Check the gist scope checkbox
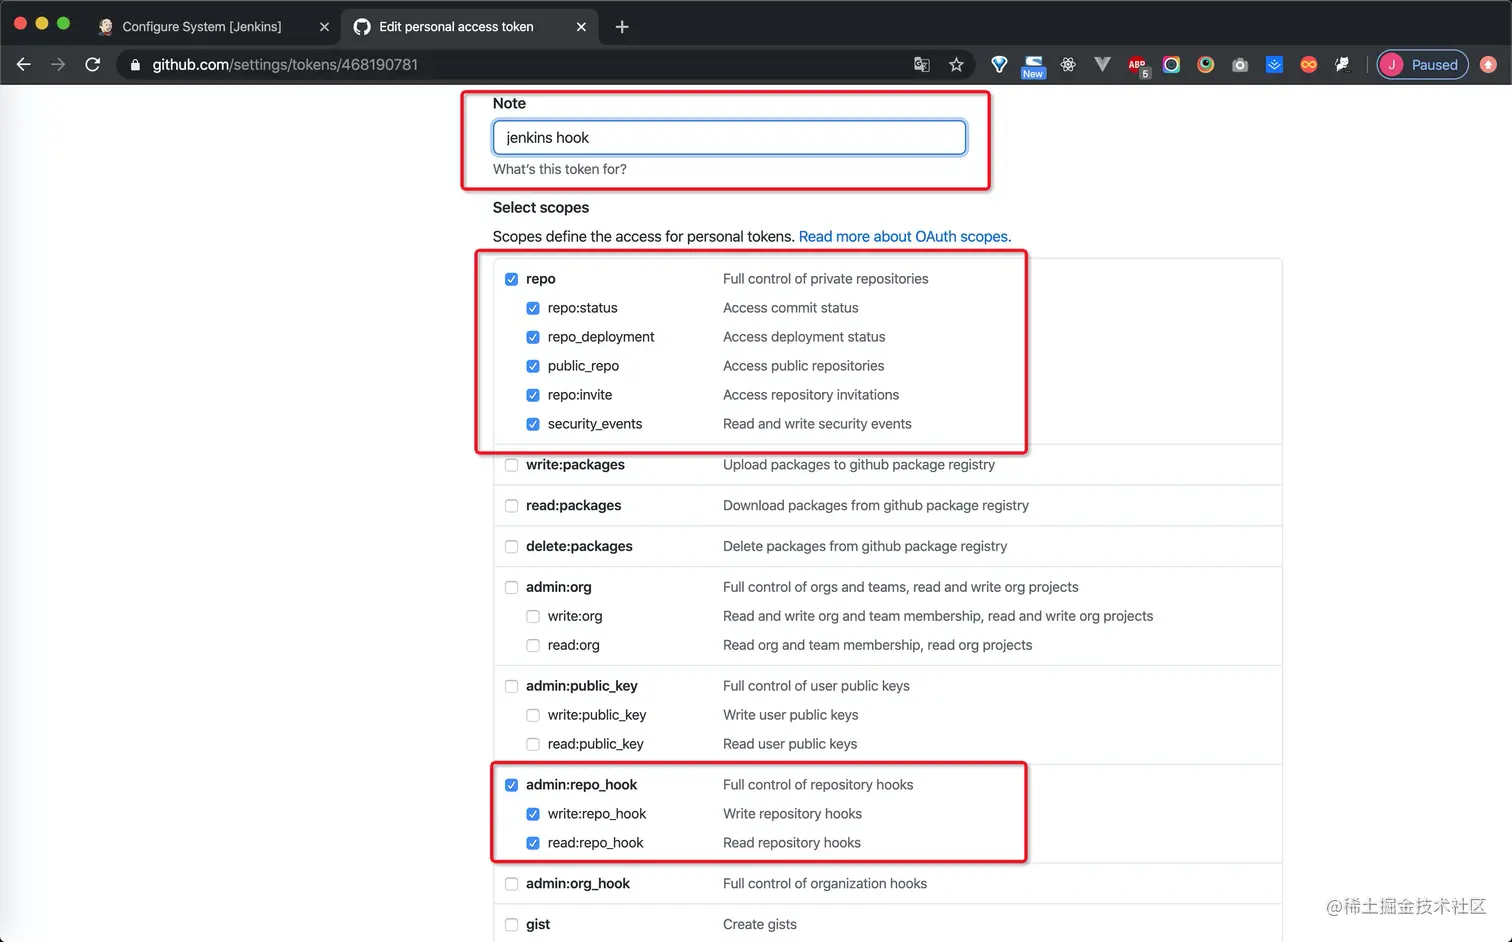 click(x=511, y=925)
